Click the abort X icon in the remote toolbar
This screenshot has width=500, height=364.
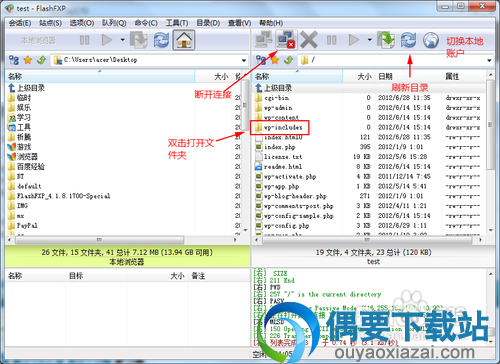pyautogui.click(x=309, y=40)
